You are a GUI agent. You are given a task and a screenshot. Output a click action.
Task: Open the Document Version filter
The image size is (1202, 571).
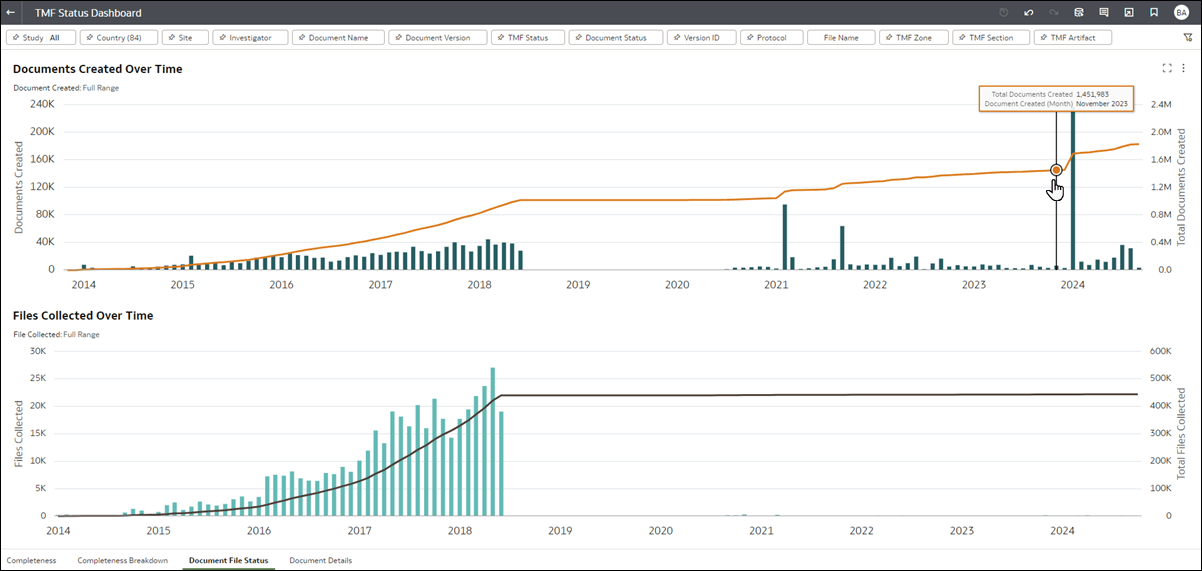click(437, 37)
